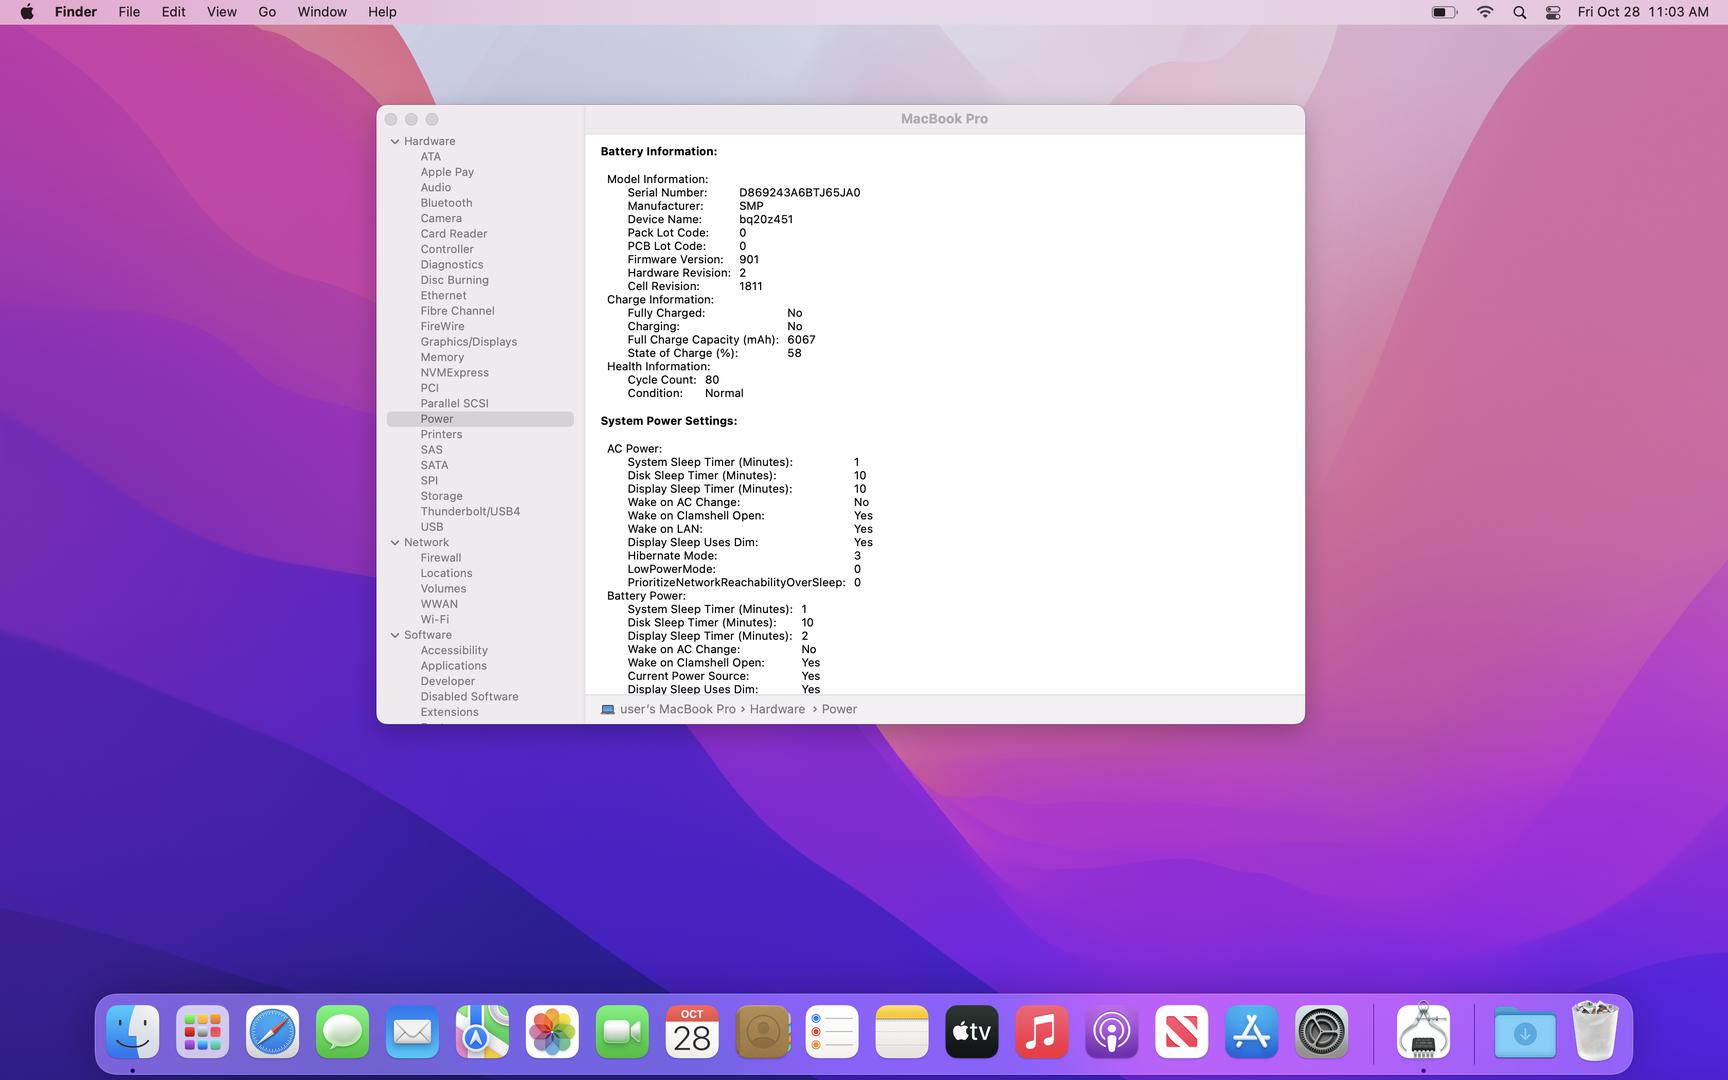The height and width of the screenshot is (1080, 1728).
Task: Select Bluetooth in the sidebar
Action: pos(446,203)
